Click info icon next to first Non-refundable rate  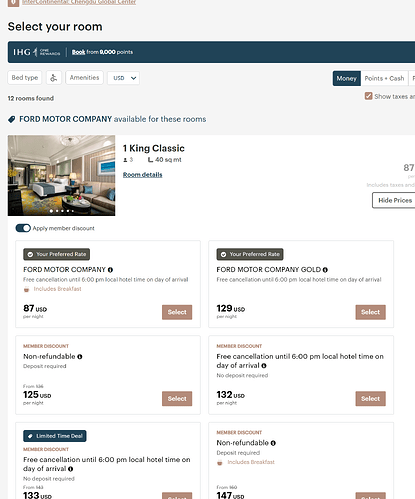[80, 357]
